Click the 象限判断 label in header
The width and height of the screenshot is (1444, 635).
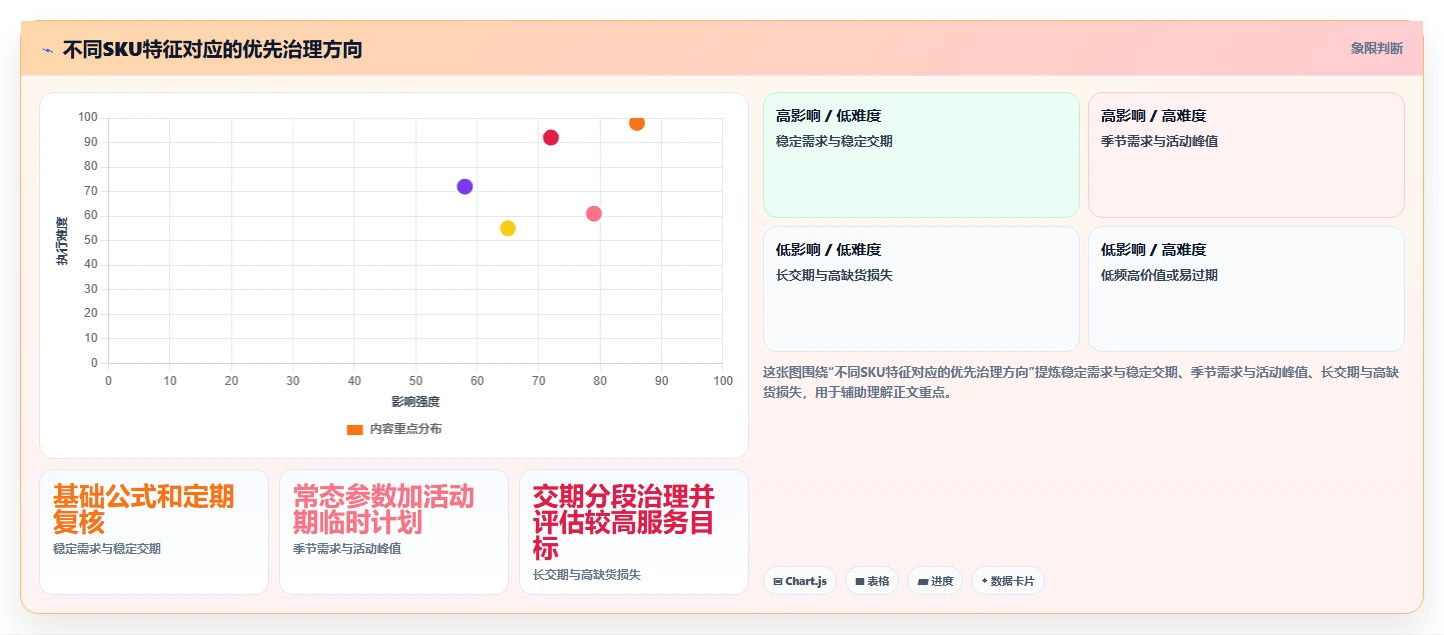coord(1376,48)
